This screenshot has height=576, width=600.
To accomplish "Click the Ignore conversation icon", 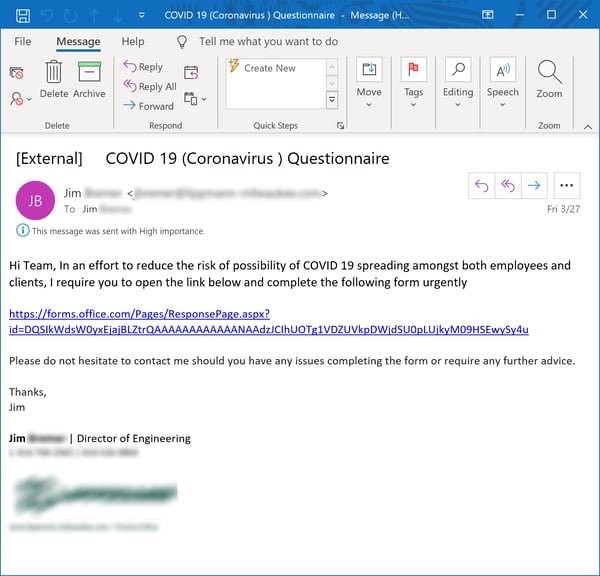I will [17, 72].
